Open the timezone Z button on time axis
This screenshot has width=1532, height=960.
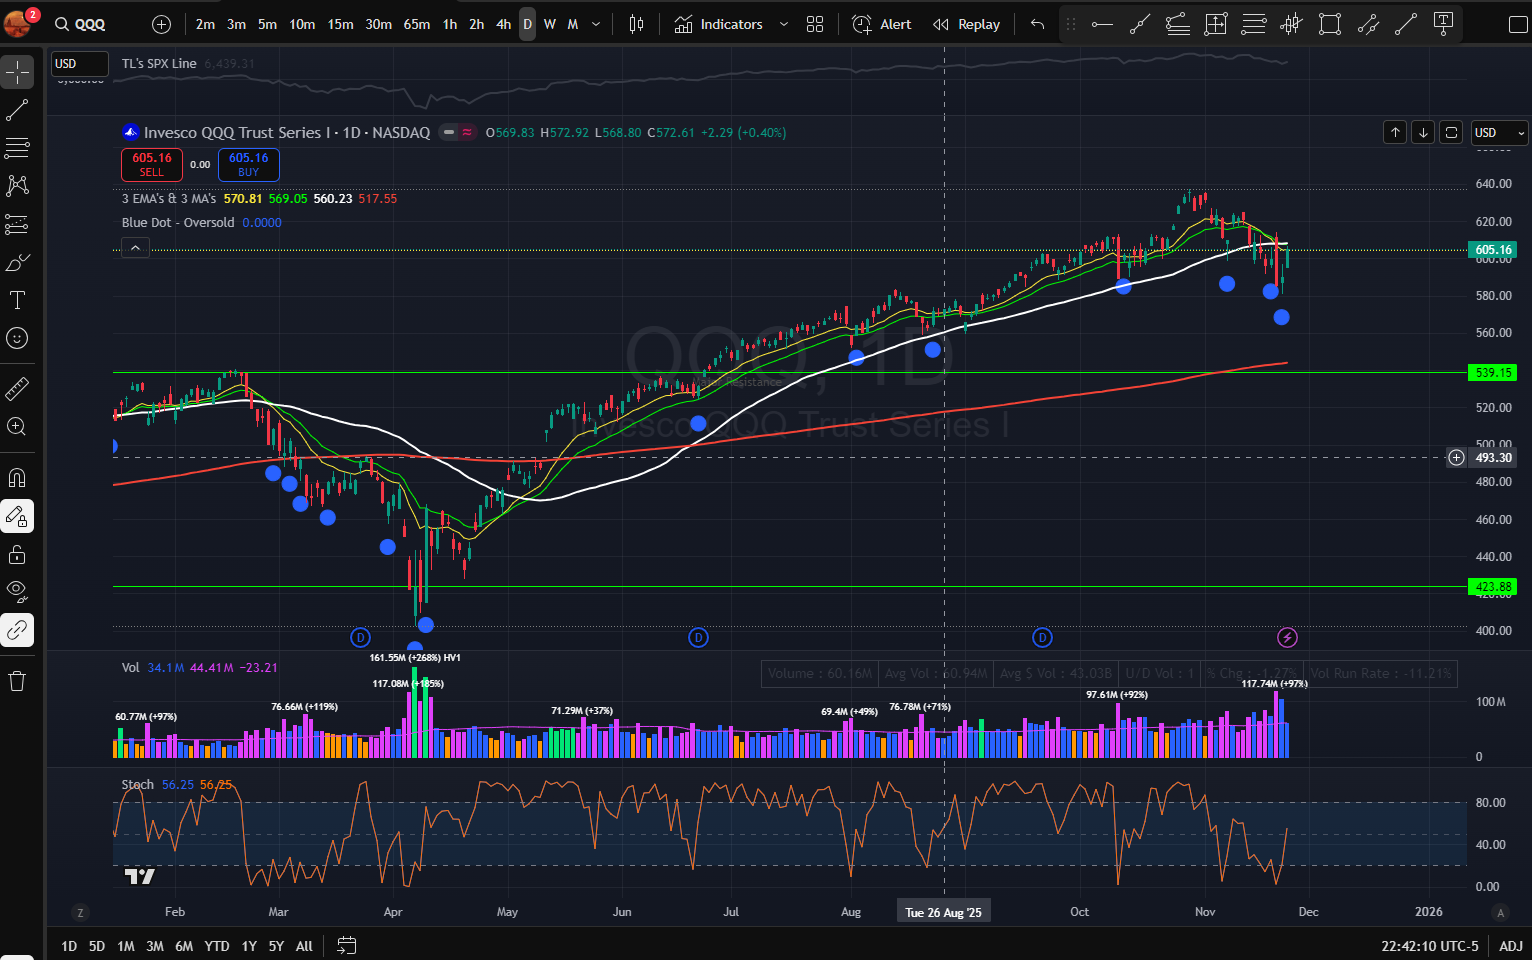(x=80, y=912)
